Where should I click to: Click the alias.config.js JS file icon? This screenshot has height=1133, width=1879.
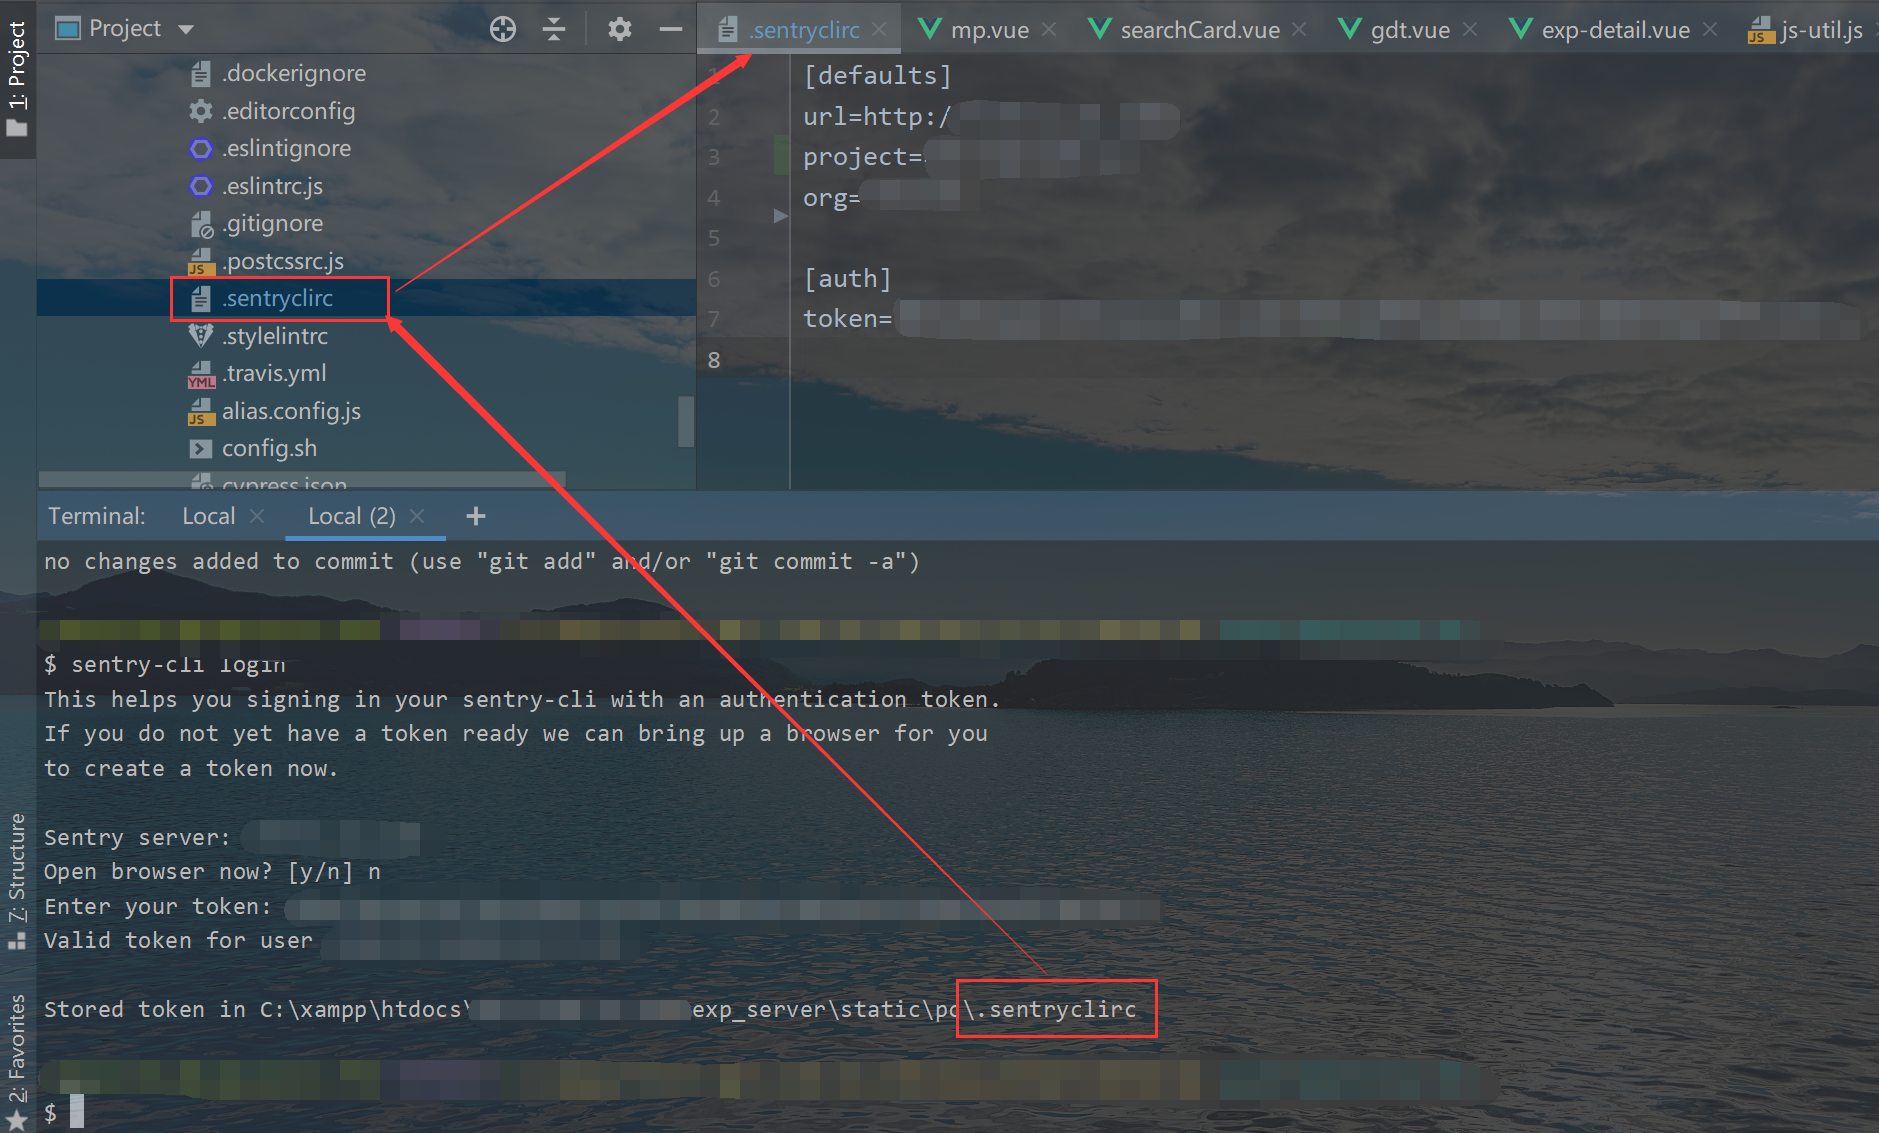[x=201, y=412]
